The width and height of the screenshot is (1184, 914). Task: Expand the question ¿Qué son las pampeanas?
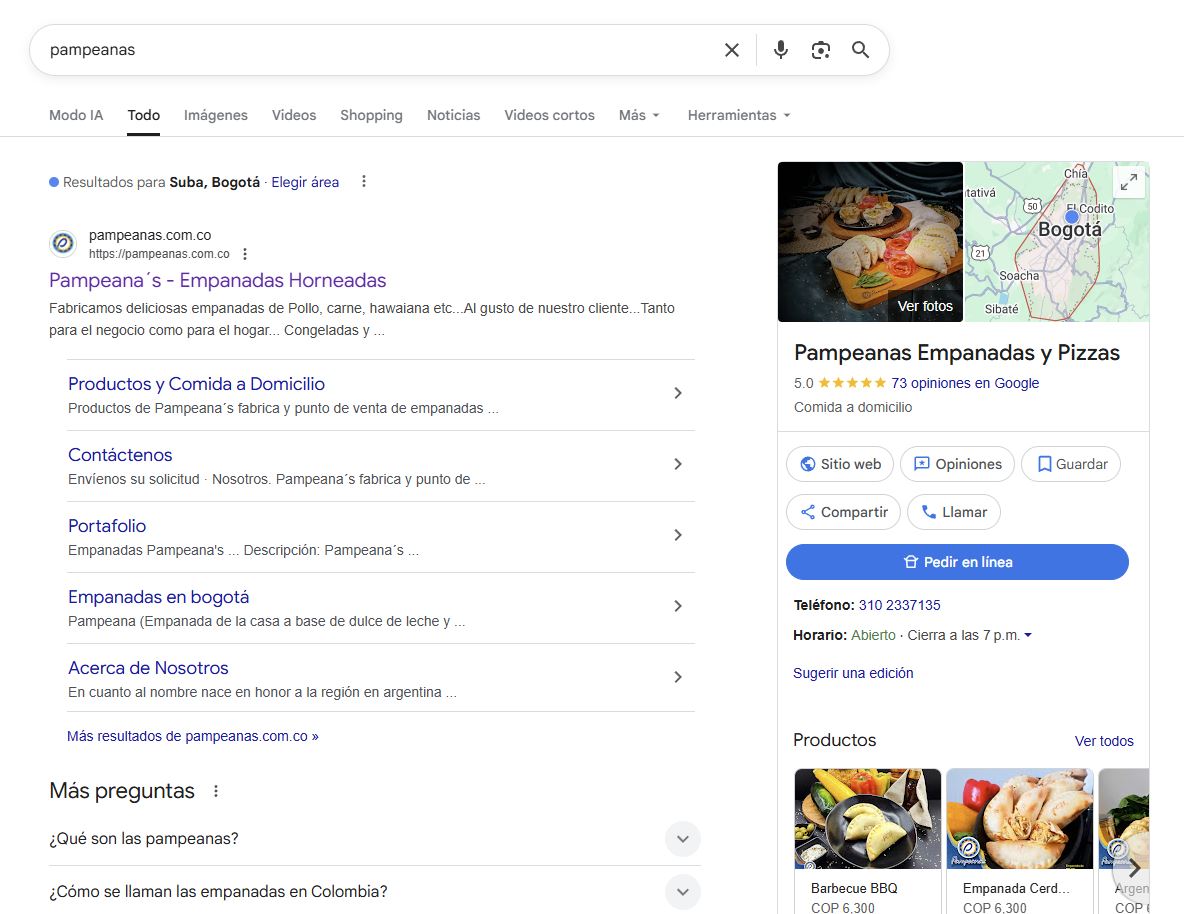(x=683, y=838)
